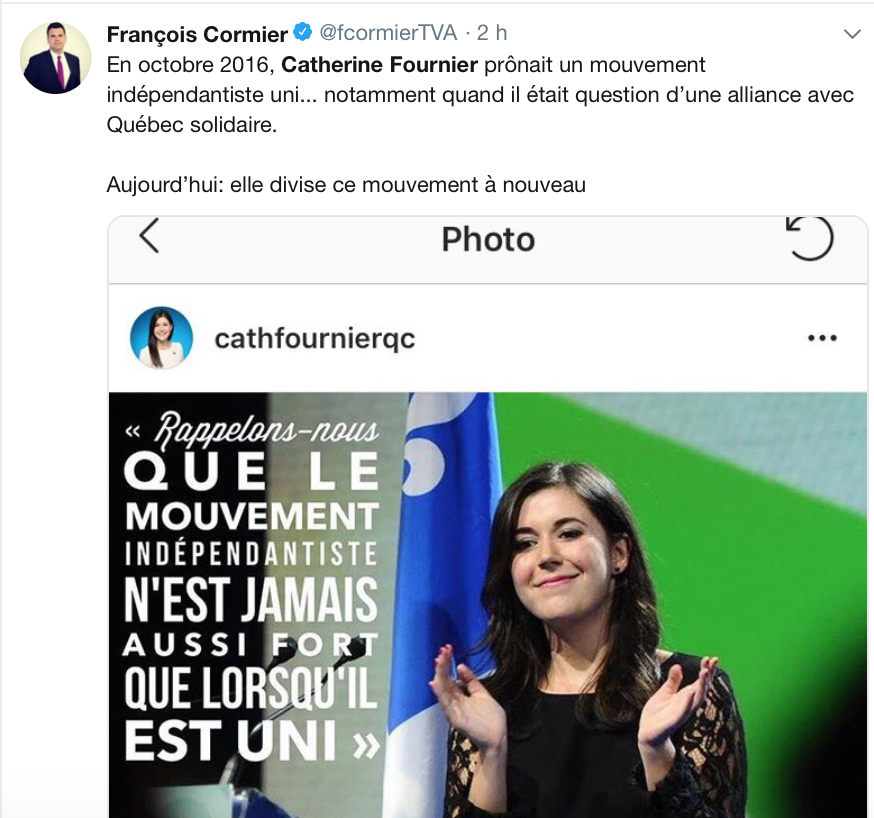
Task: Select the bold Catherine Fournier text
Action: (379, 65)
